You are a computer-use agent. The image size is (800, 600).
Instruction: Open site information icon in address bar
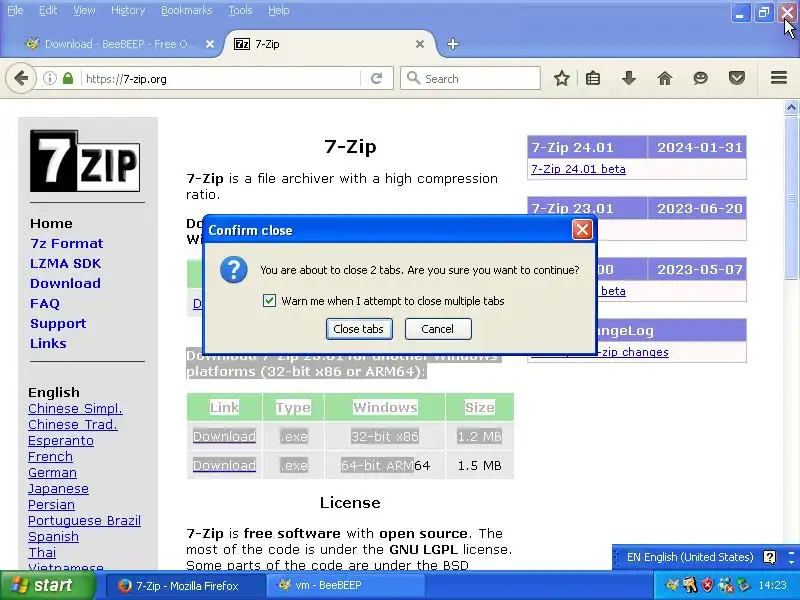coord(49,79)
